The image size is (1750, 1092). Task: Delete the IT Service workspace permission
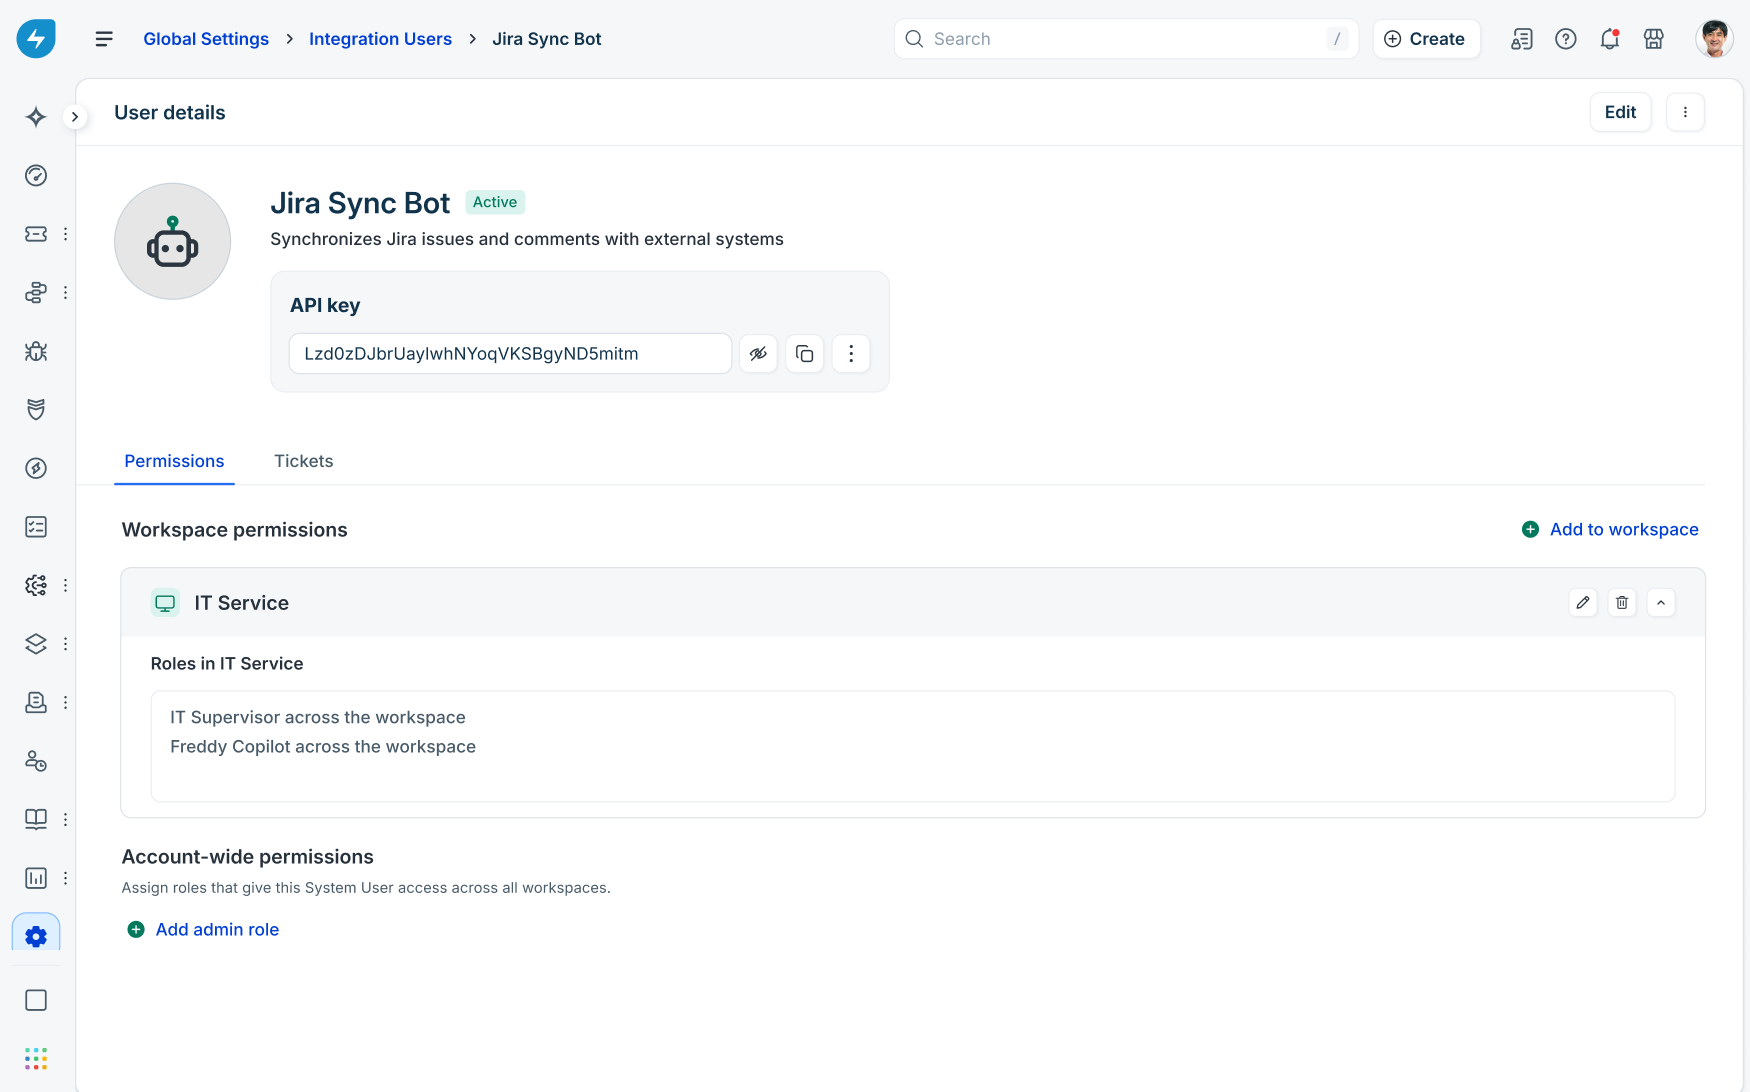point(1622,603)
